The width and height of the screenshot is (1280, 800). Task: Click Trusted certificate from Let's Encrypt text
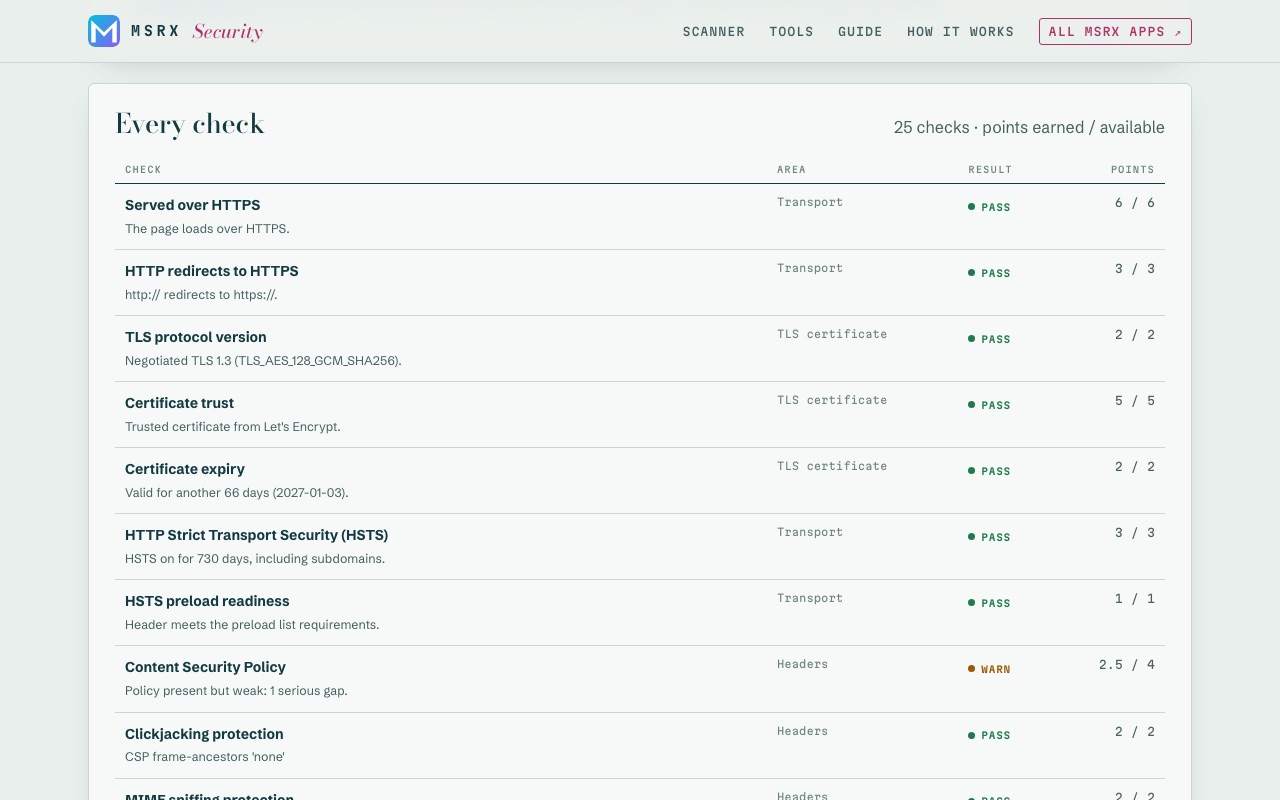[233, 427]
